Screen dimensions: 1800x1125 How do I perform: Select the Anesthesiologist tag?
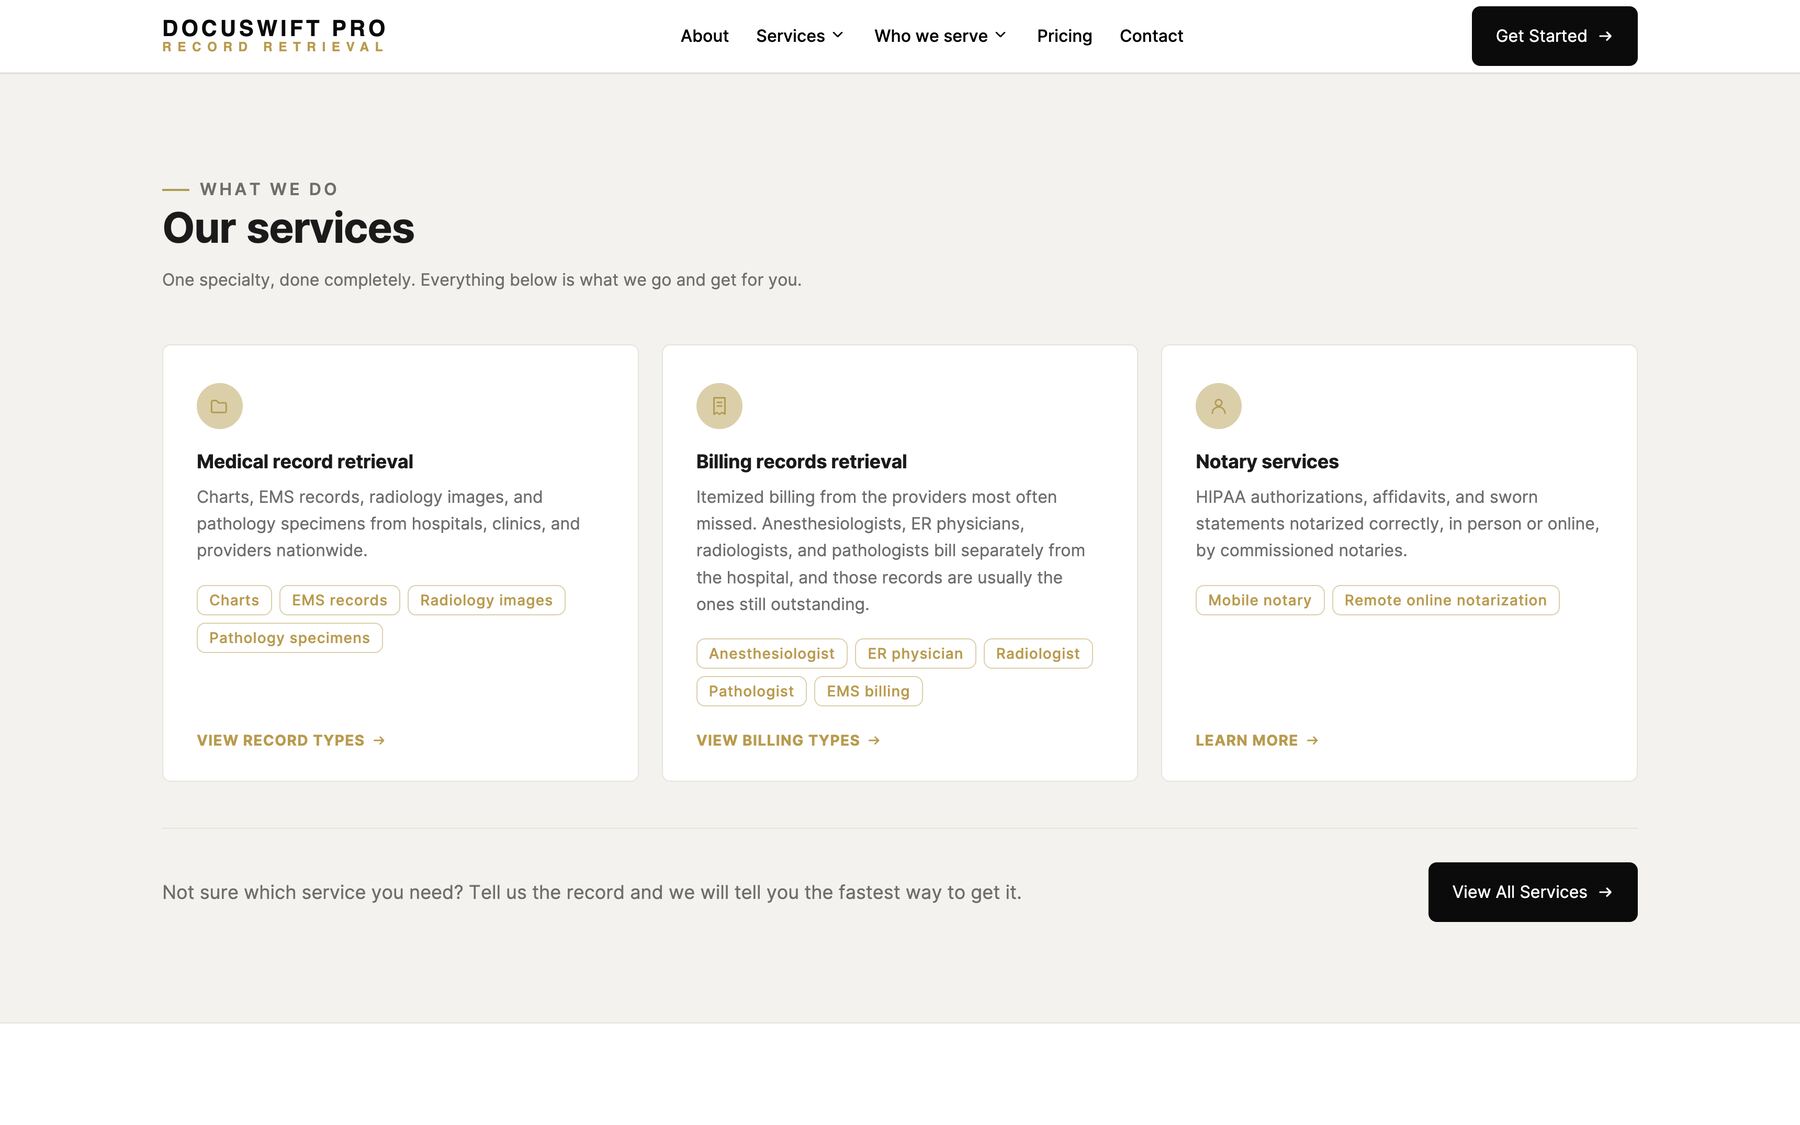(772, 654)
